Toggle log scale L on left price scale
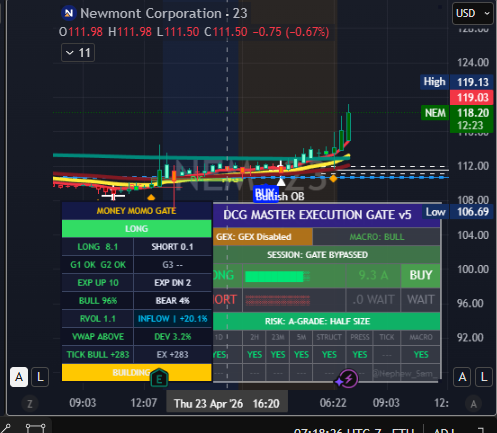Viewport: 497px width, 433px height. (x=40, y=377)
